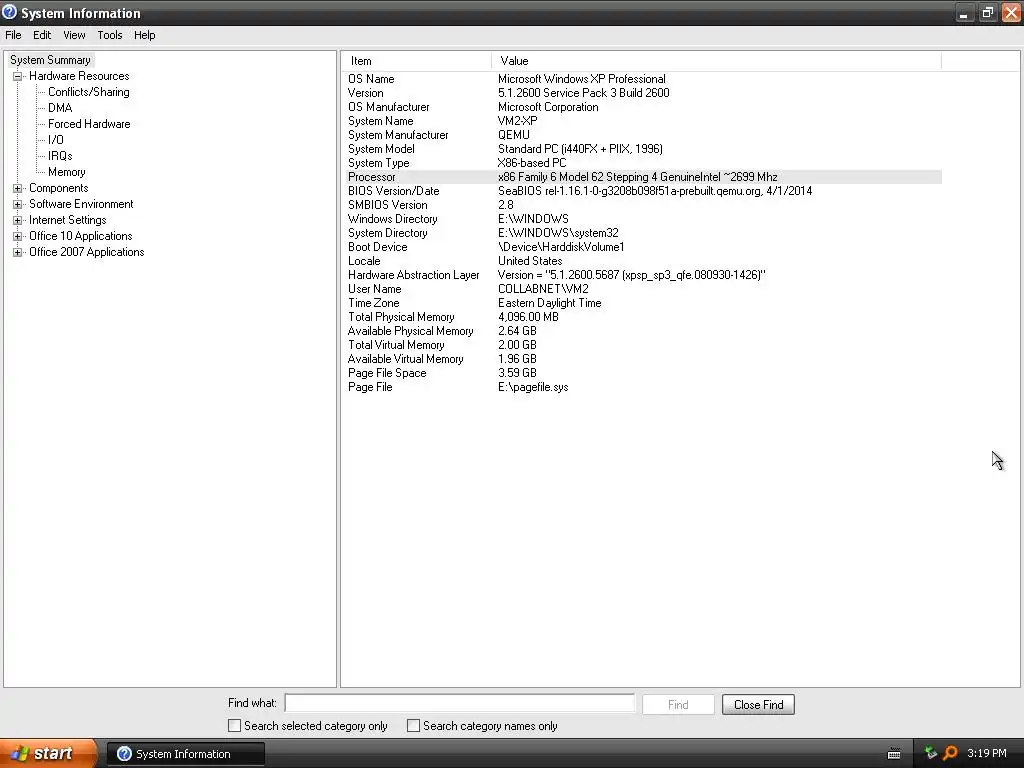Click the network icon in system tray
Screen dimensions: 1024x768
point(931,753)
